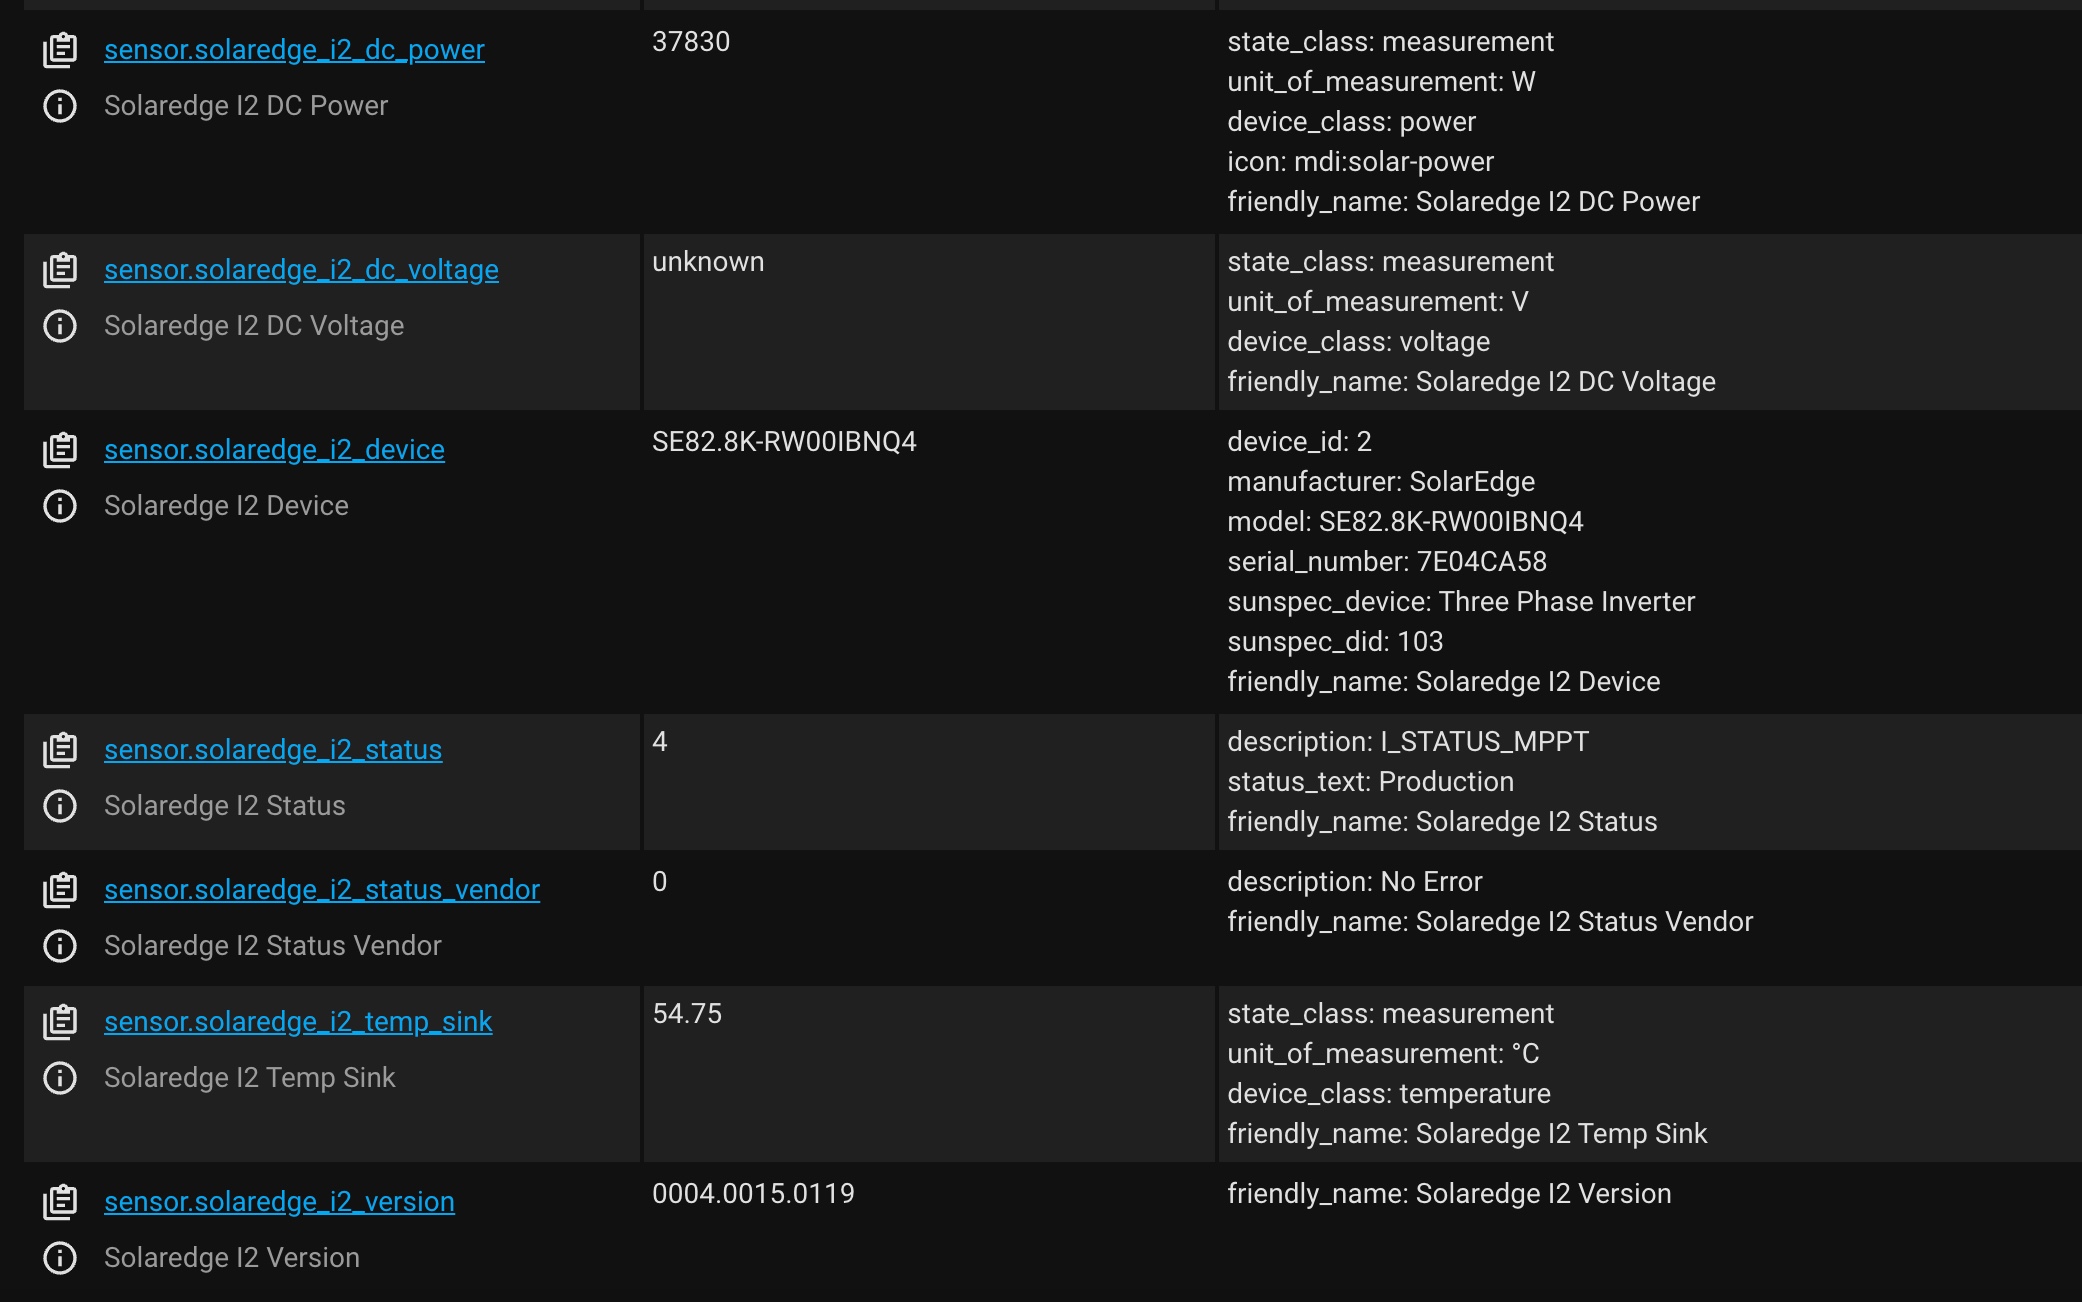Copy entity ID for sensor.solaredge_i2_device
The image size is (2082, 1302).
61,448
